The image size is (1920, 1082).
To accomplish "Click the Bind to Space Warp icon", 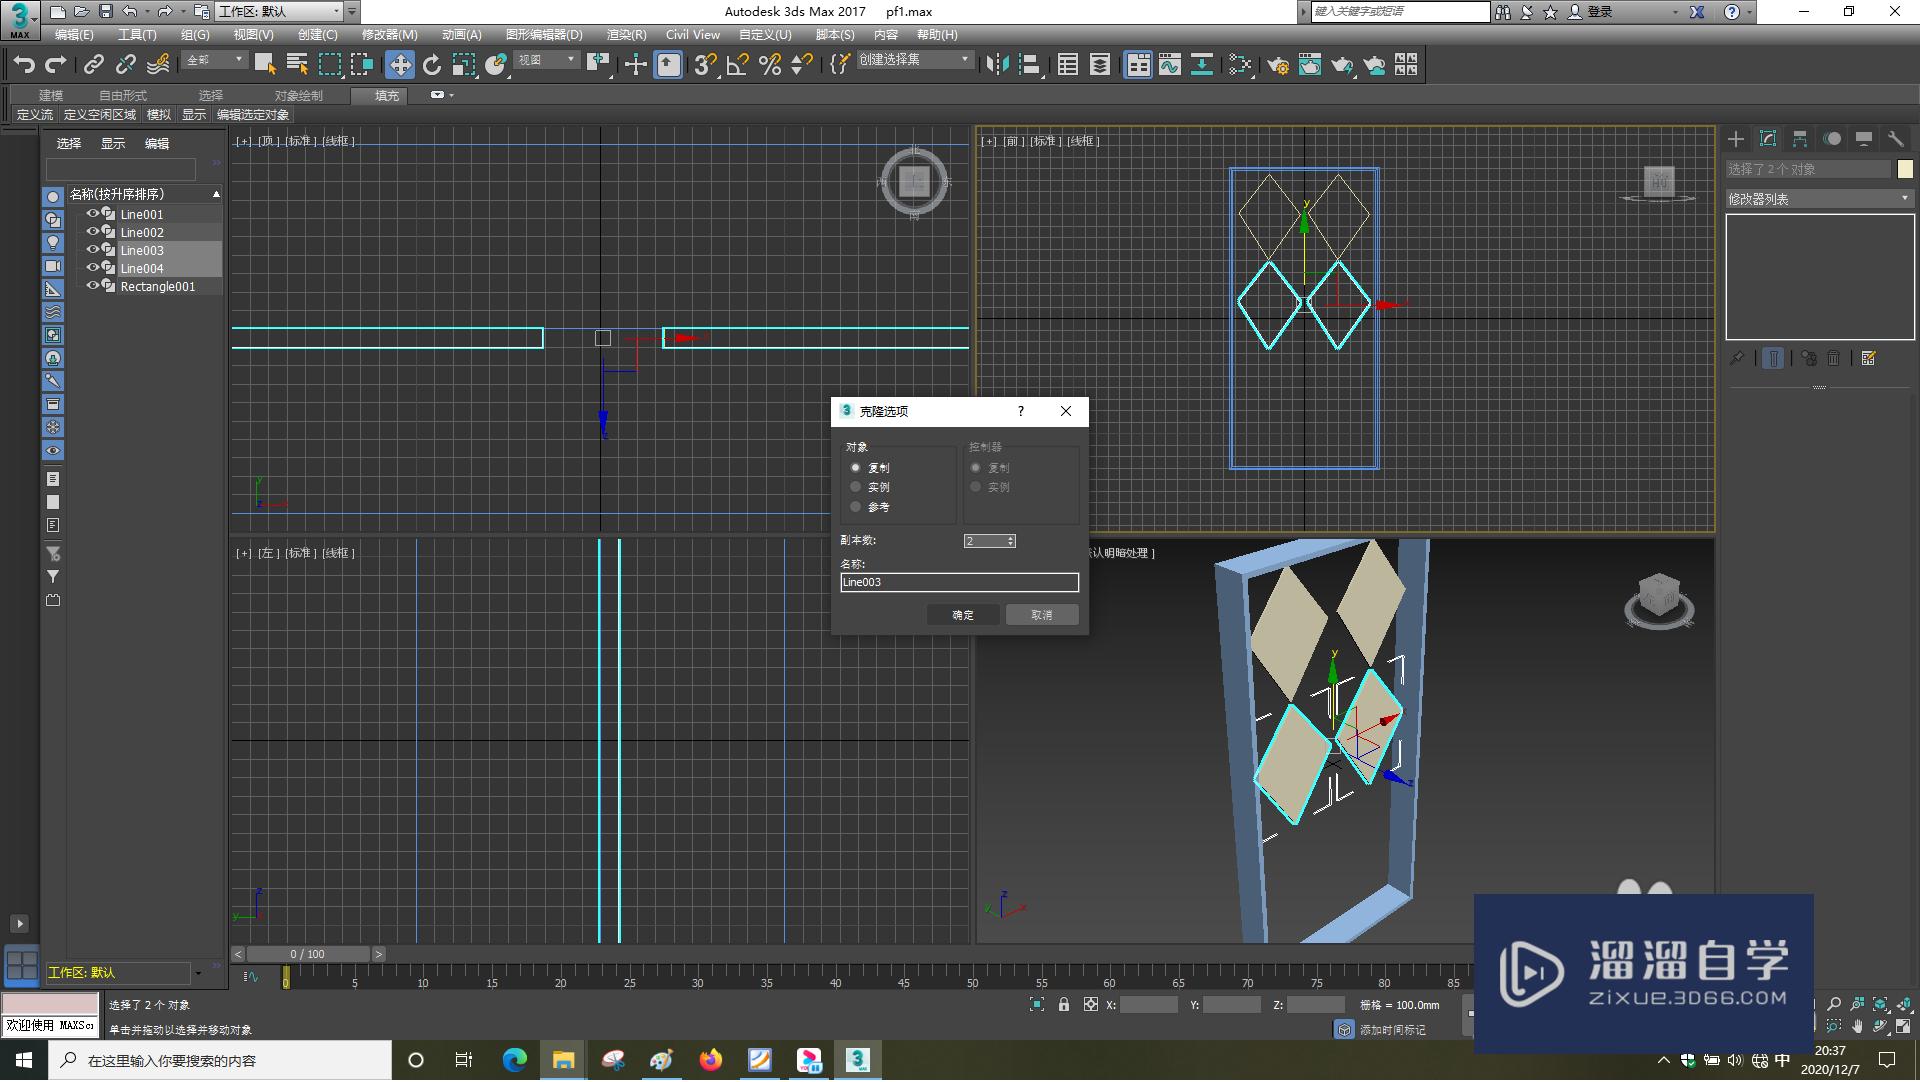I will pyautogui.click(x=158, y=65).
